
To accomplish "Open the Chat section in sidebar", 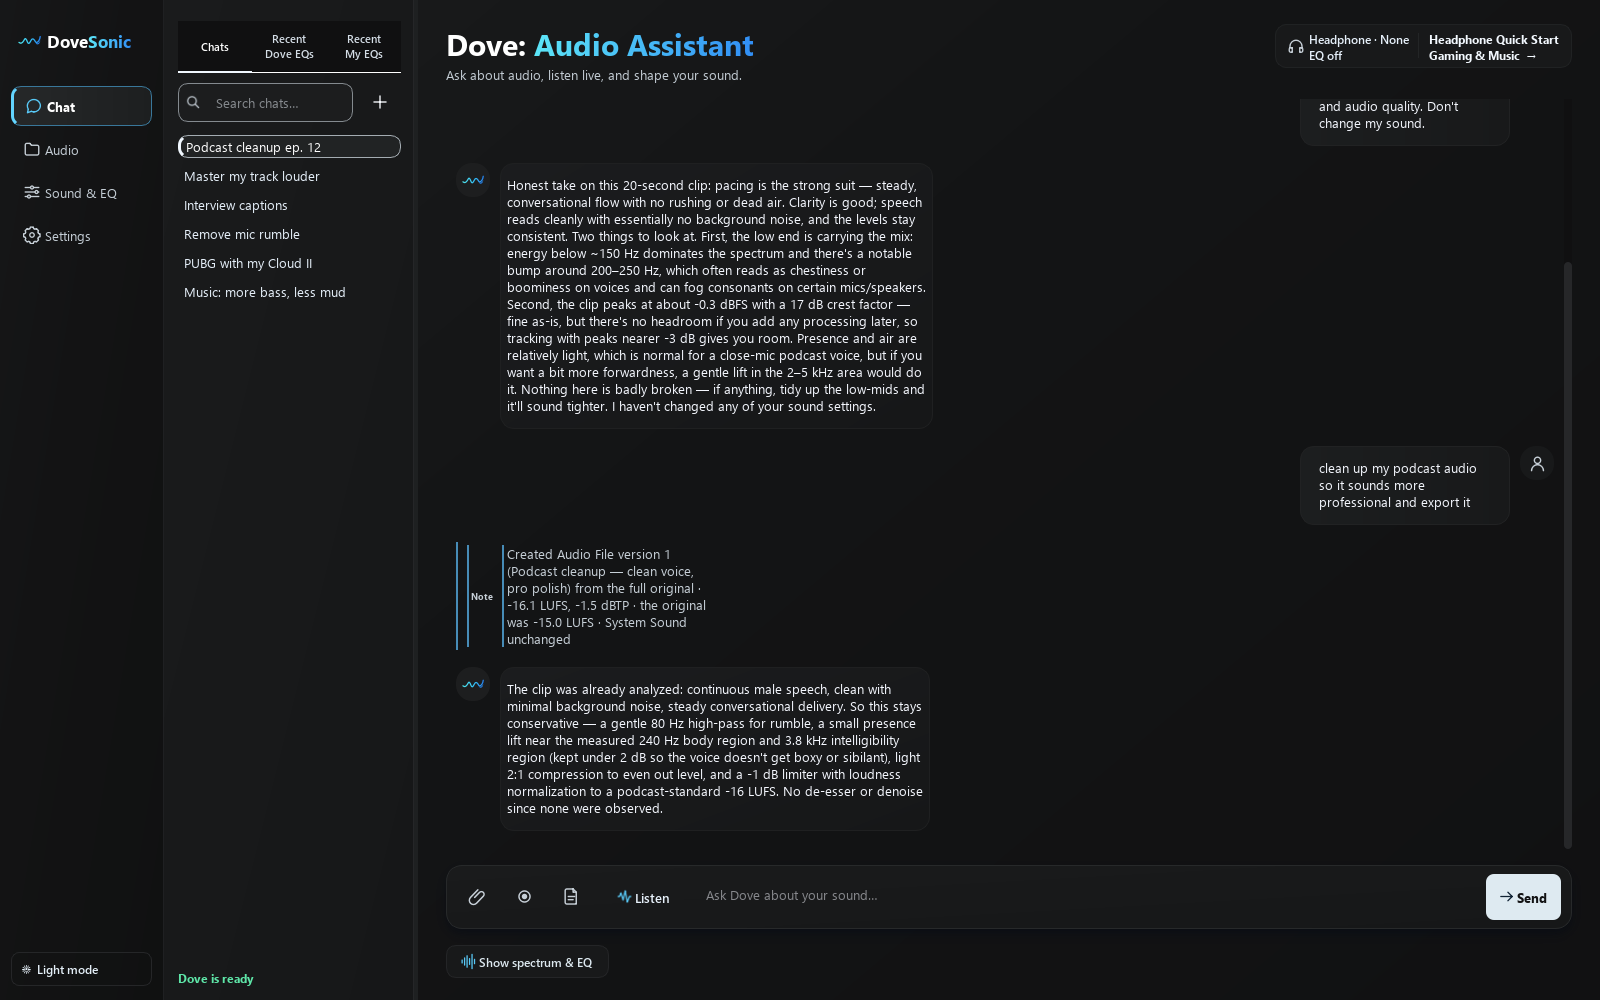I will click(x=82, y=106).
